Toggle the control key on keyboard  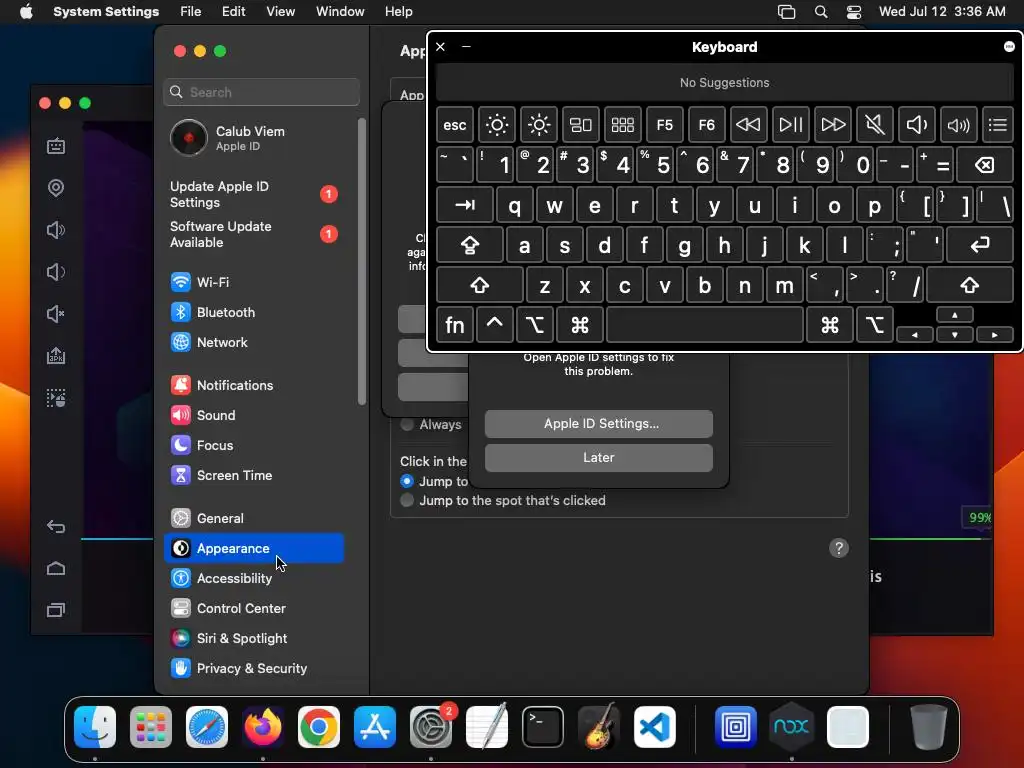click(494, 325)
